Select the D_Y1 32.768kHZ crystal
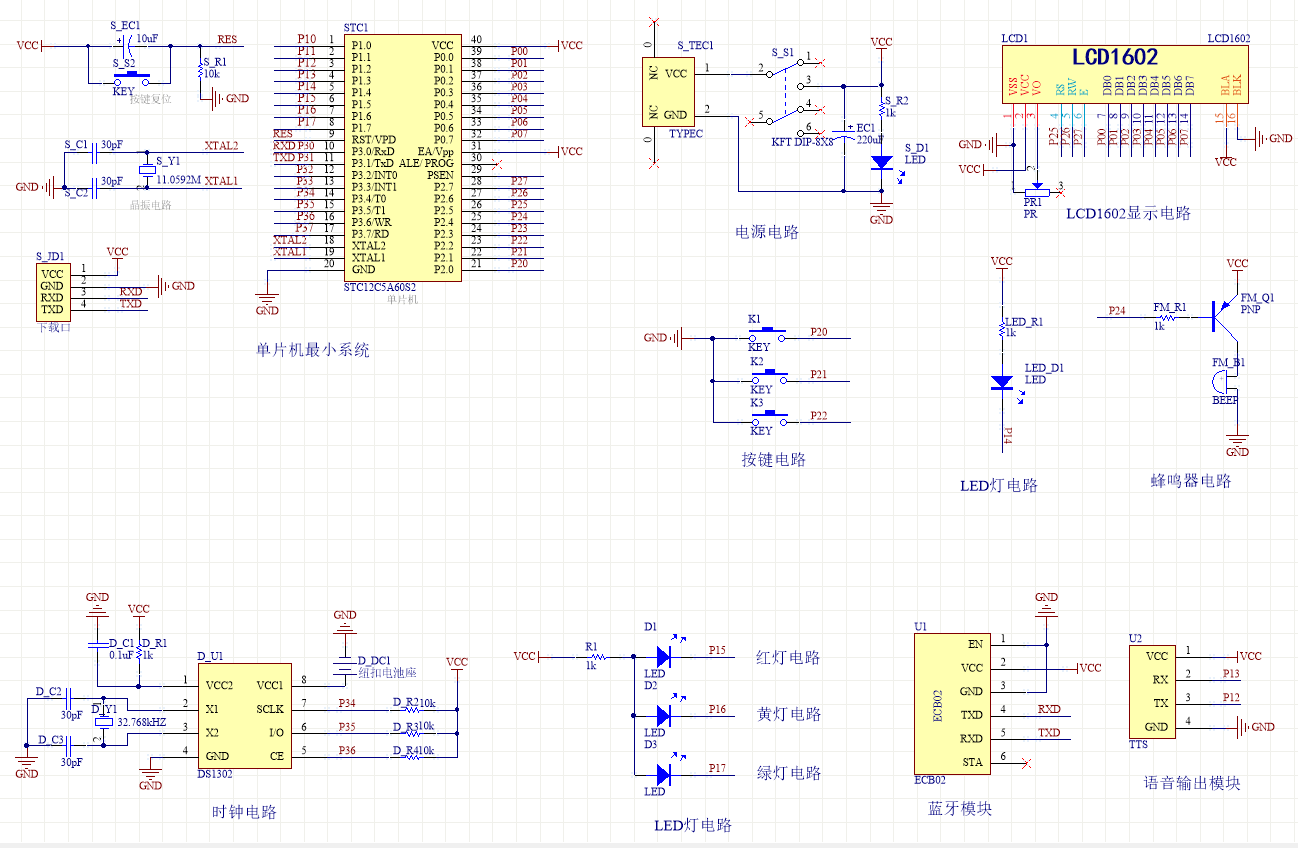Viewport: 1298px width, 848px height. click(102, 721)
